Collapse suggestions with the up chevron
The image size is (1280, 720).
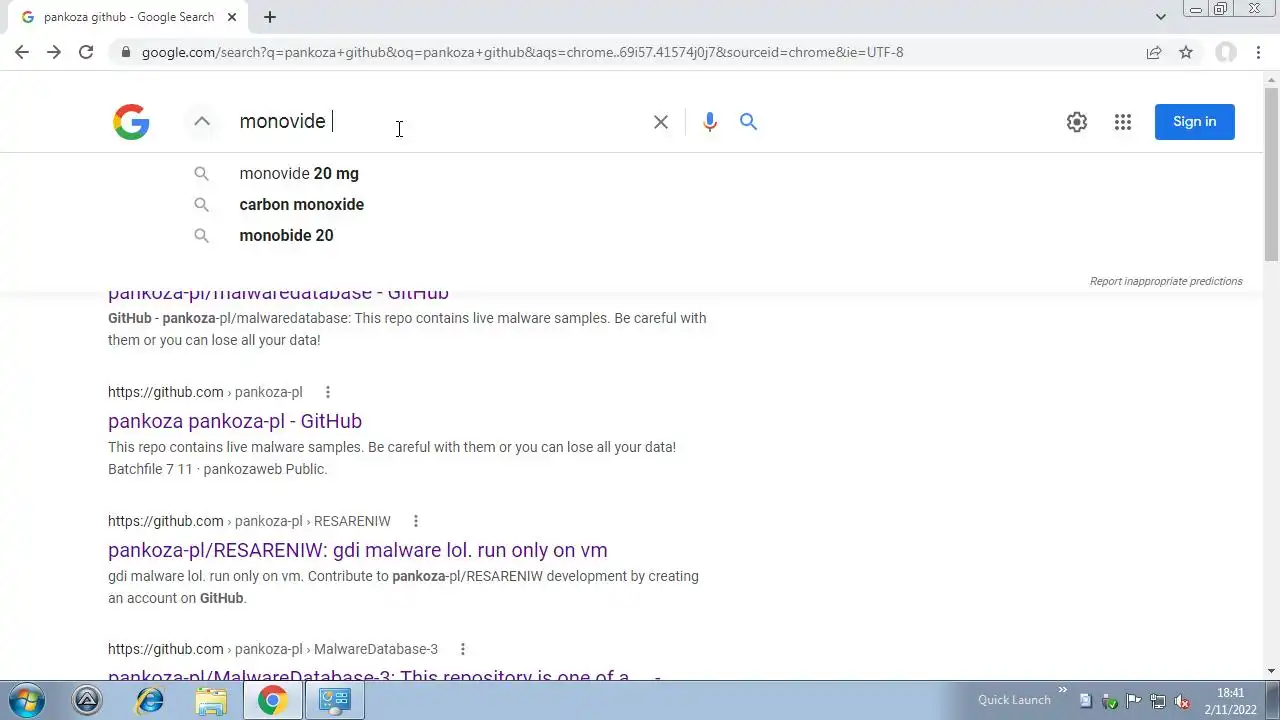coord(202,121)
